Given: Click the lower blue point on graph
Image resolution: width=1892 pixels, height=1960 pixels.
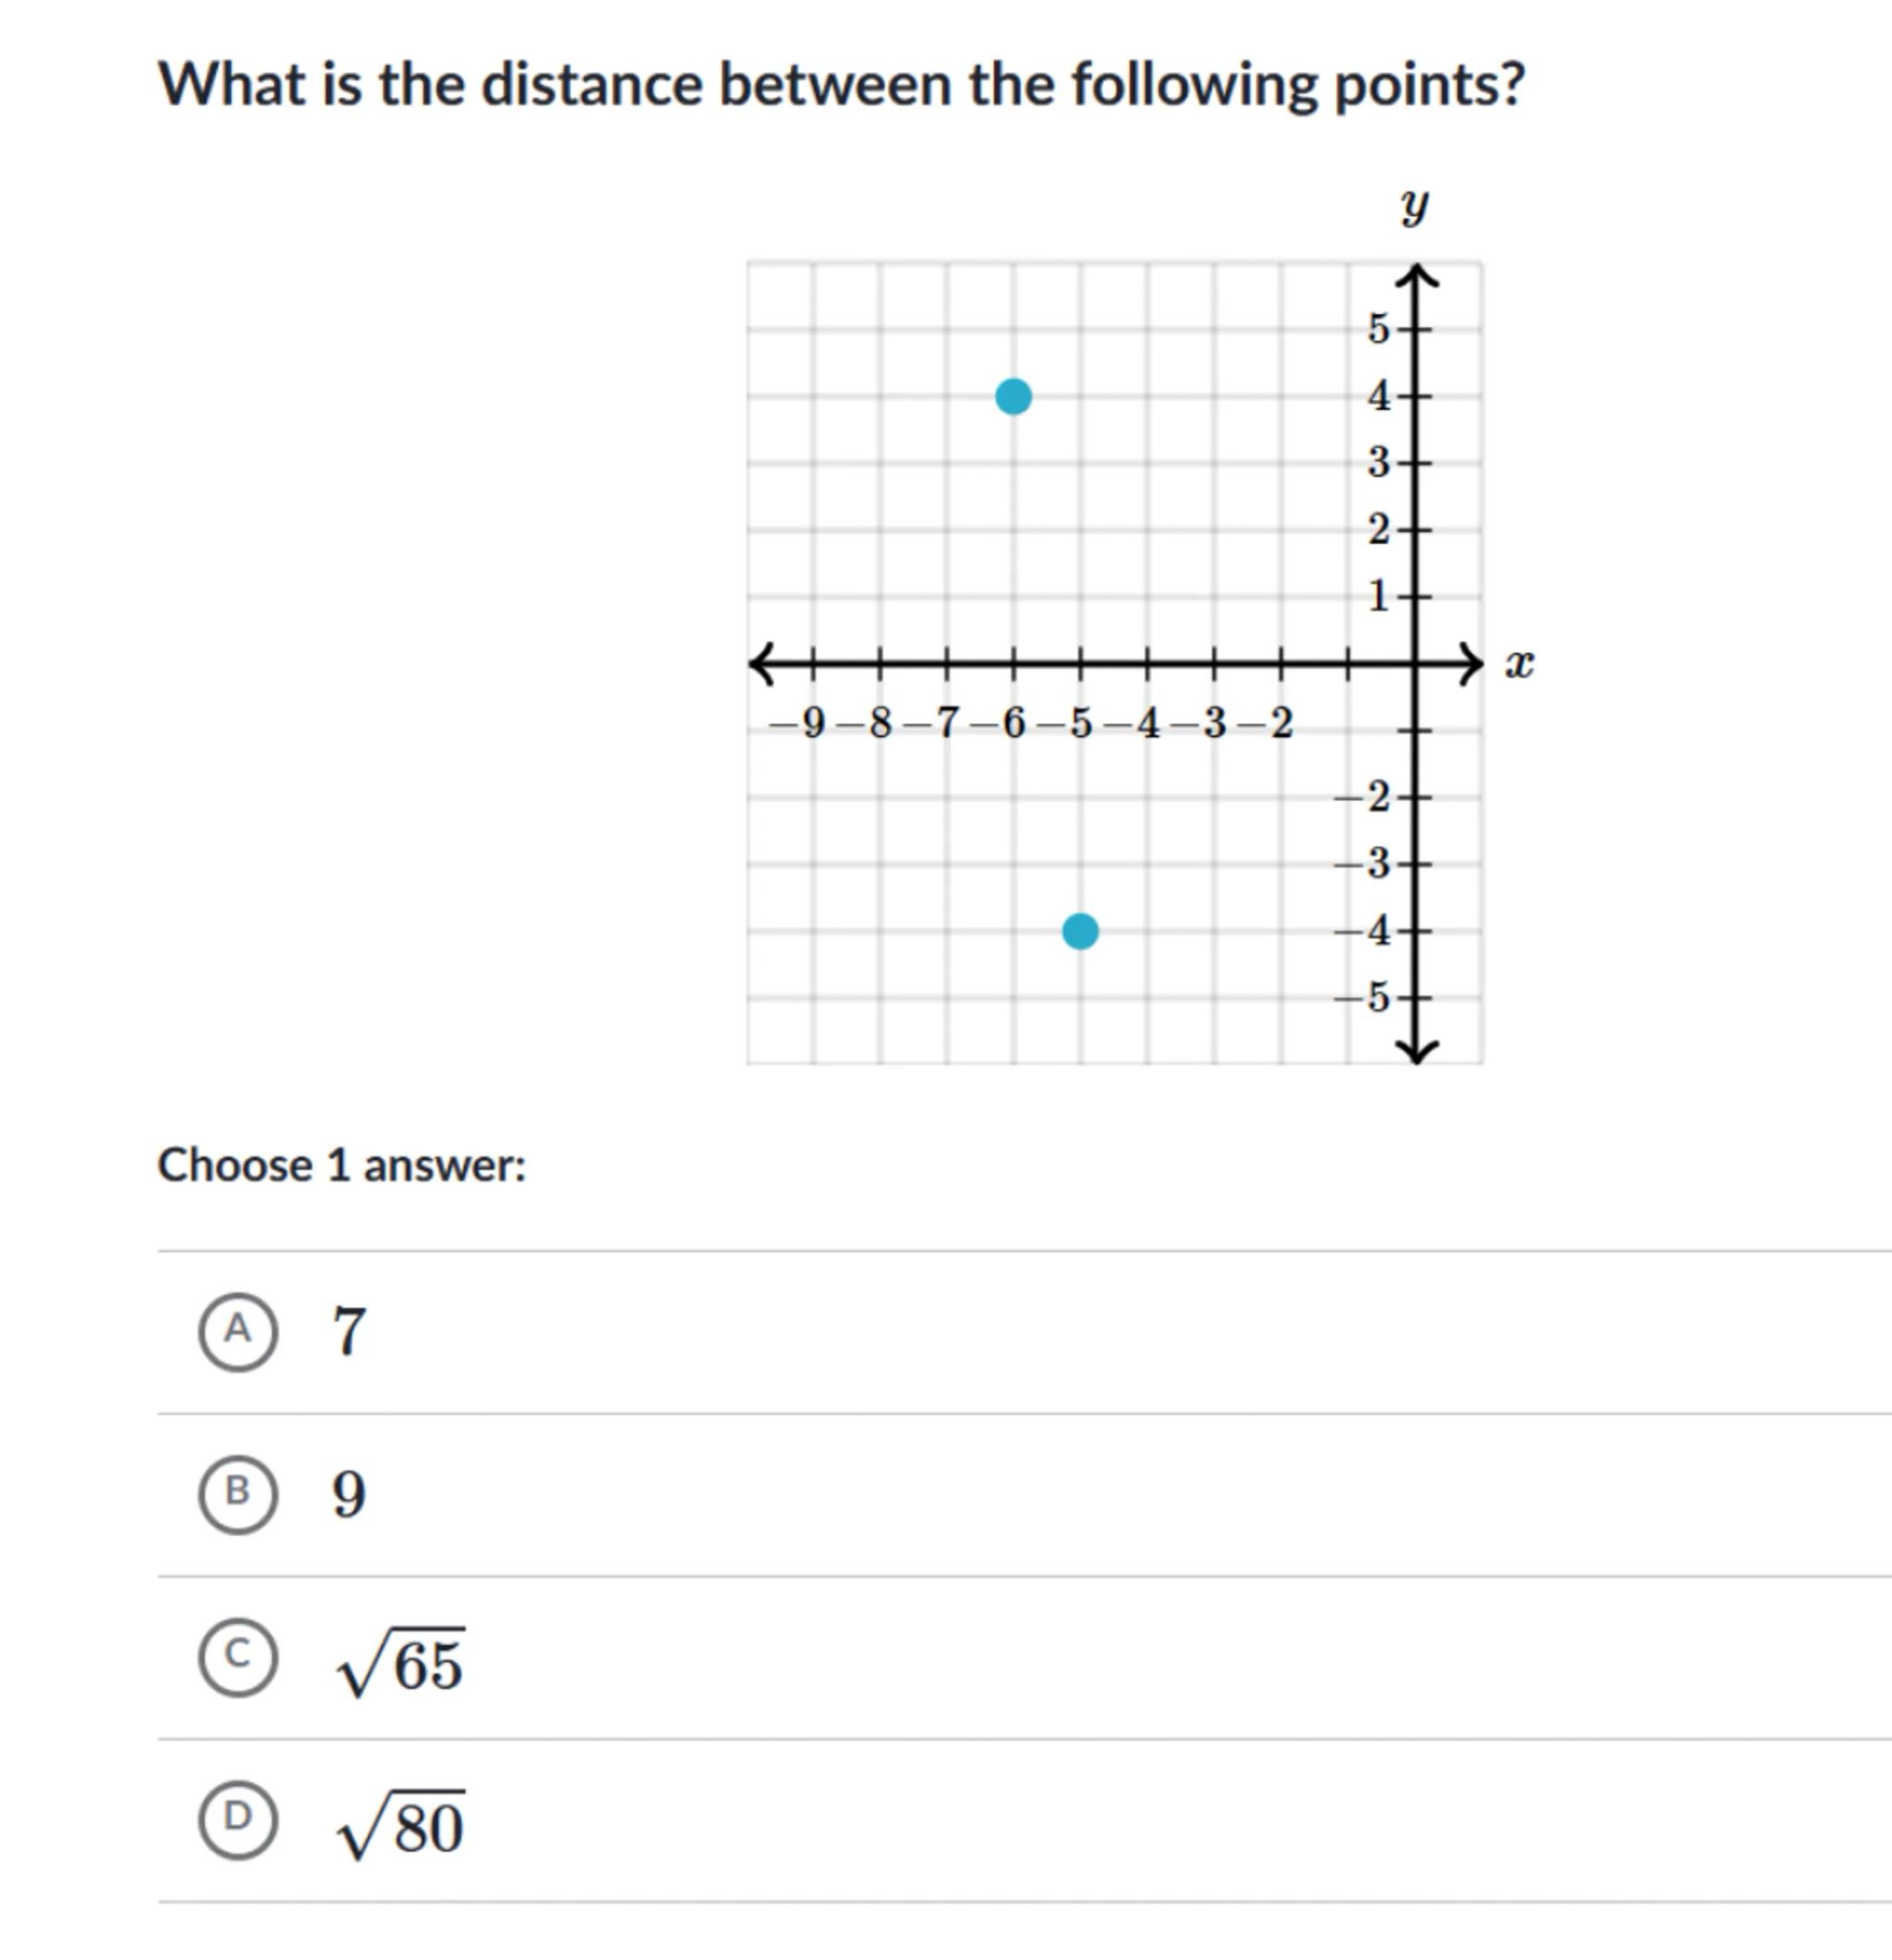Looking at the screenshot, I should (1080, 931).
